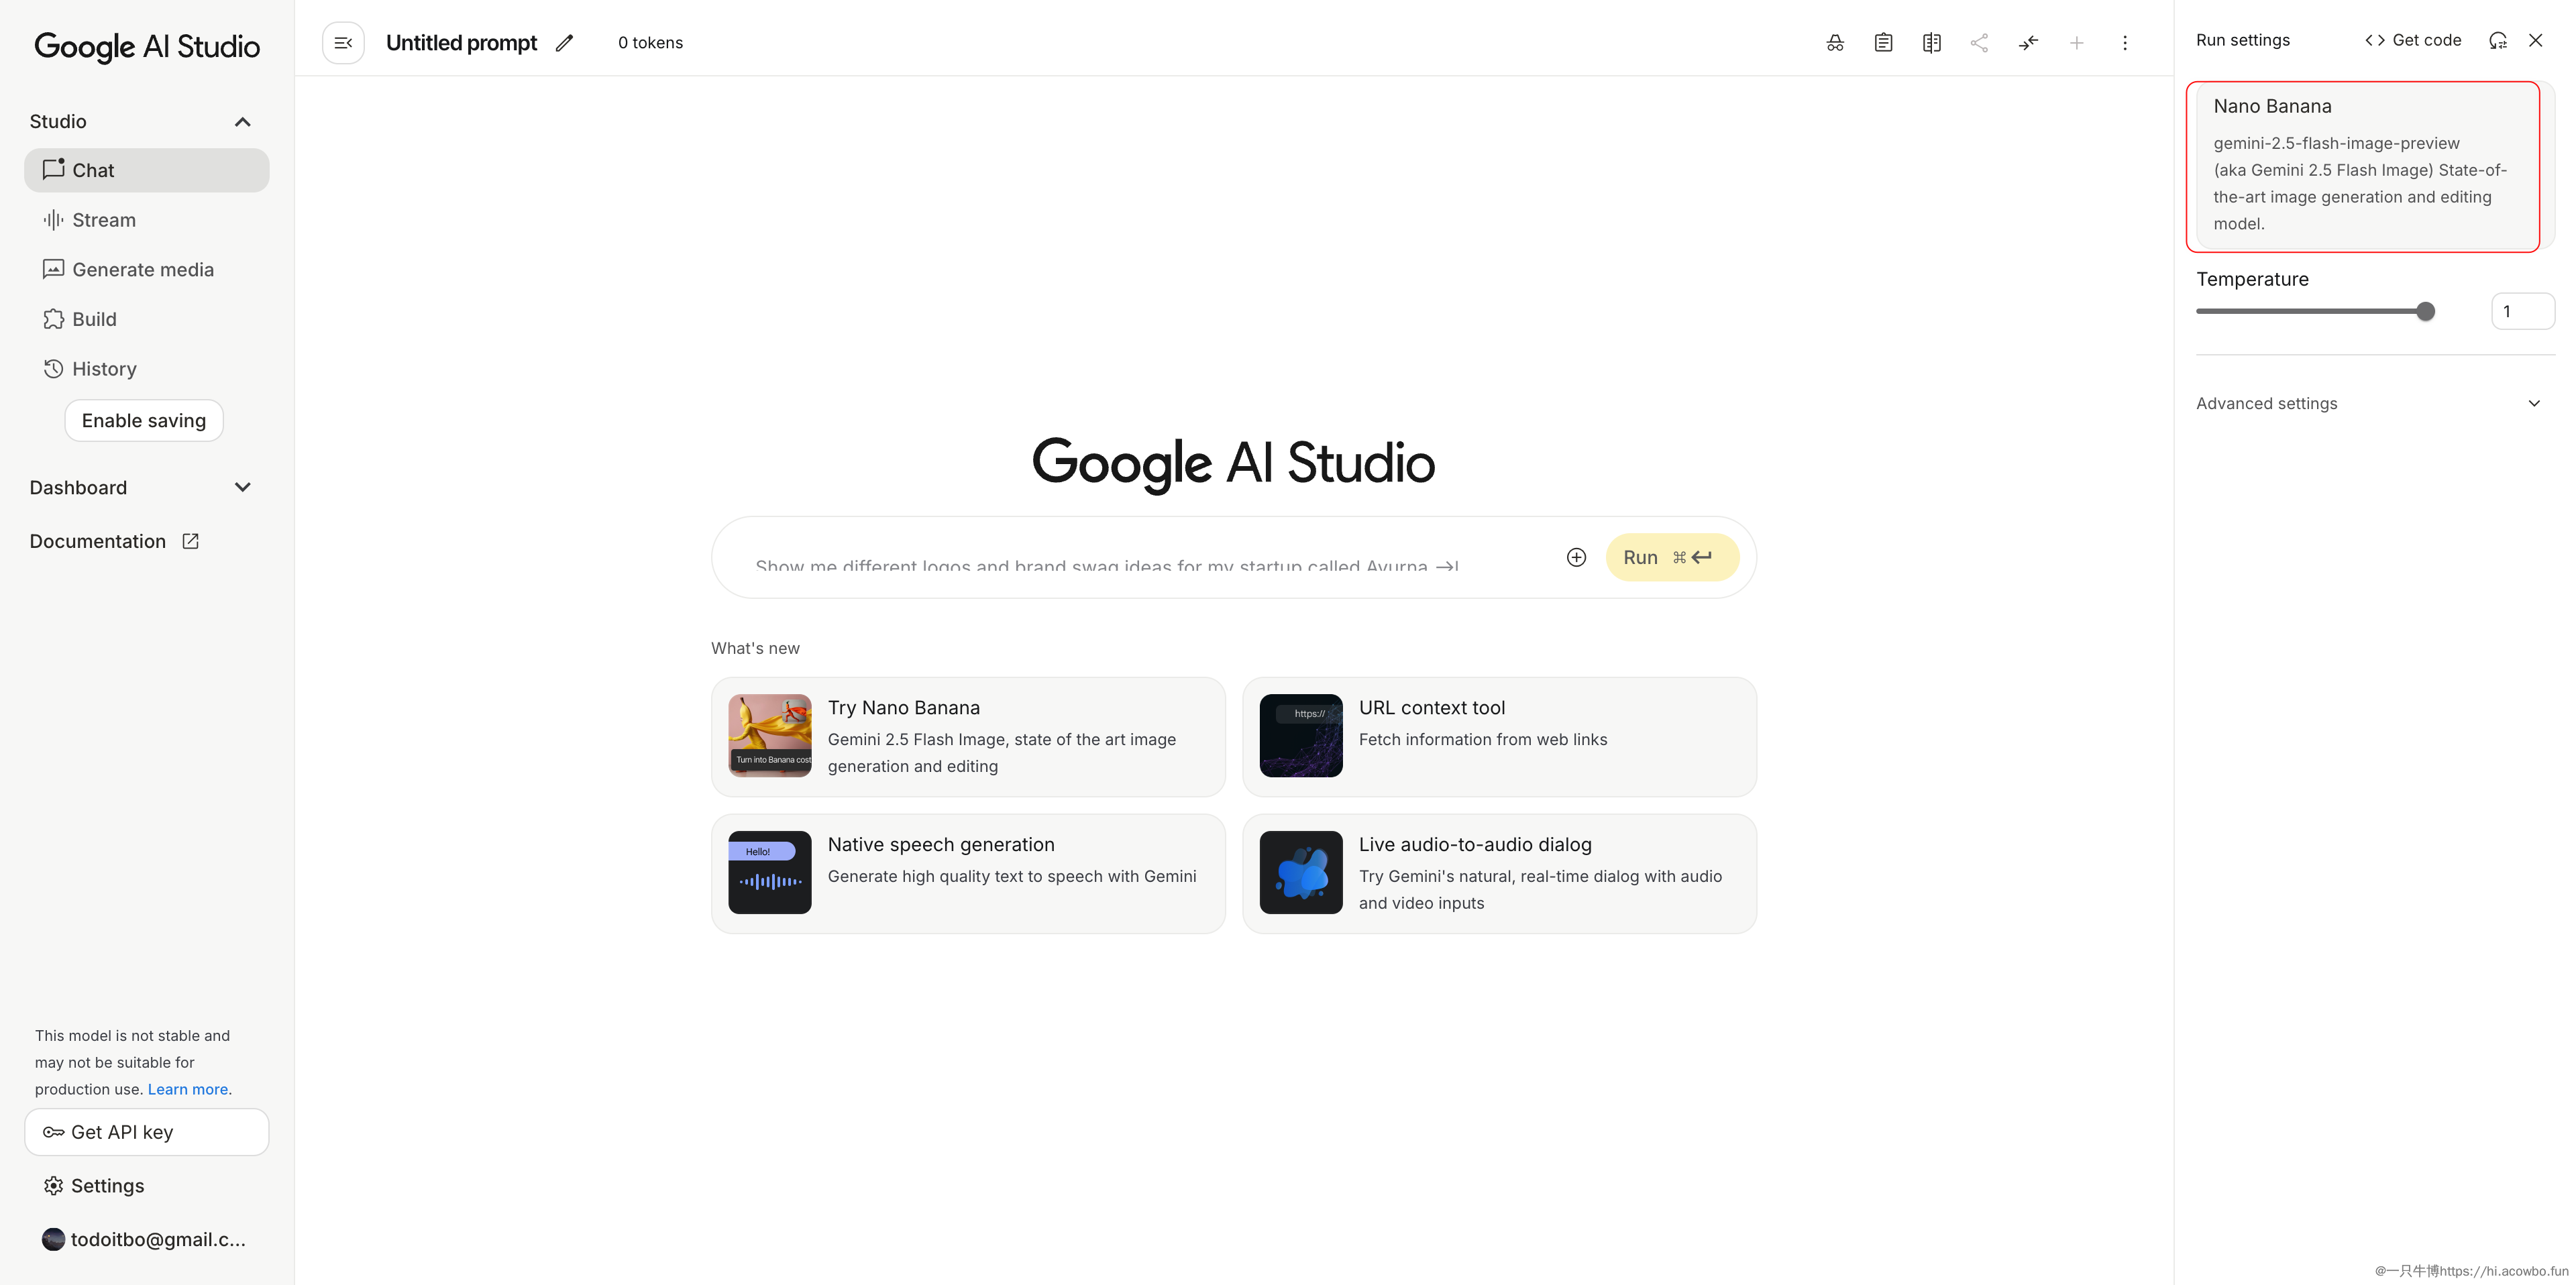The height and width of the screenshot is (1285, 2576).
Task: Open the Learn more link
Action: [x=188, y=1089]
